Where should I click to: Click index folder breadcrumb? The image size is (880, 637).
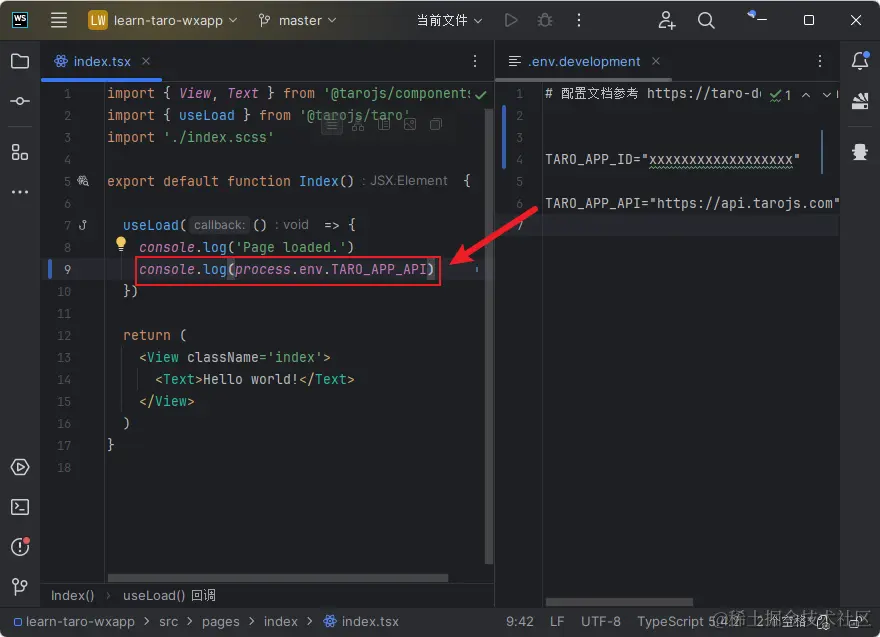point(281,621)
